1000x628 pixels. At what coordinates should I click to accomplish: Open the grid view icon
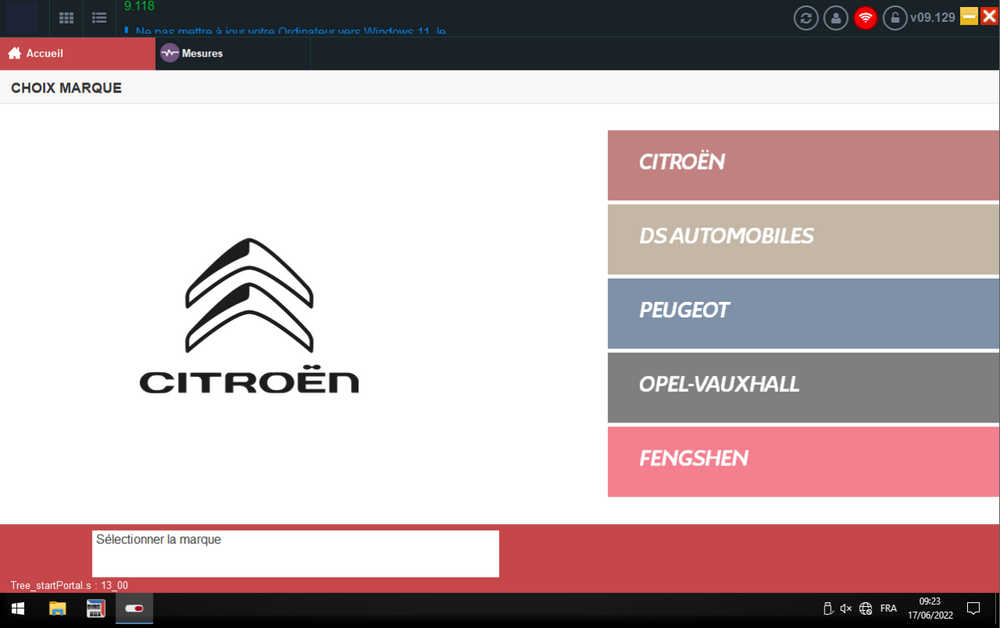pyautogui.click(x=66, y=17)
